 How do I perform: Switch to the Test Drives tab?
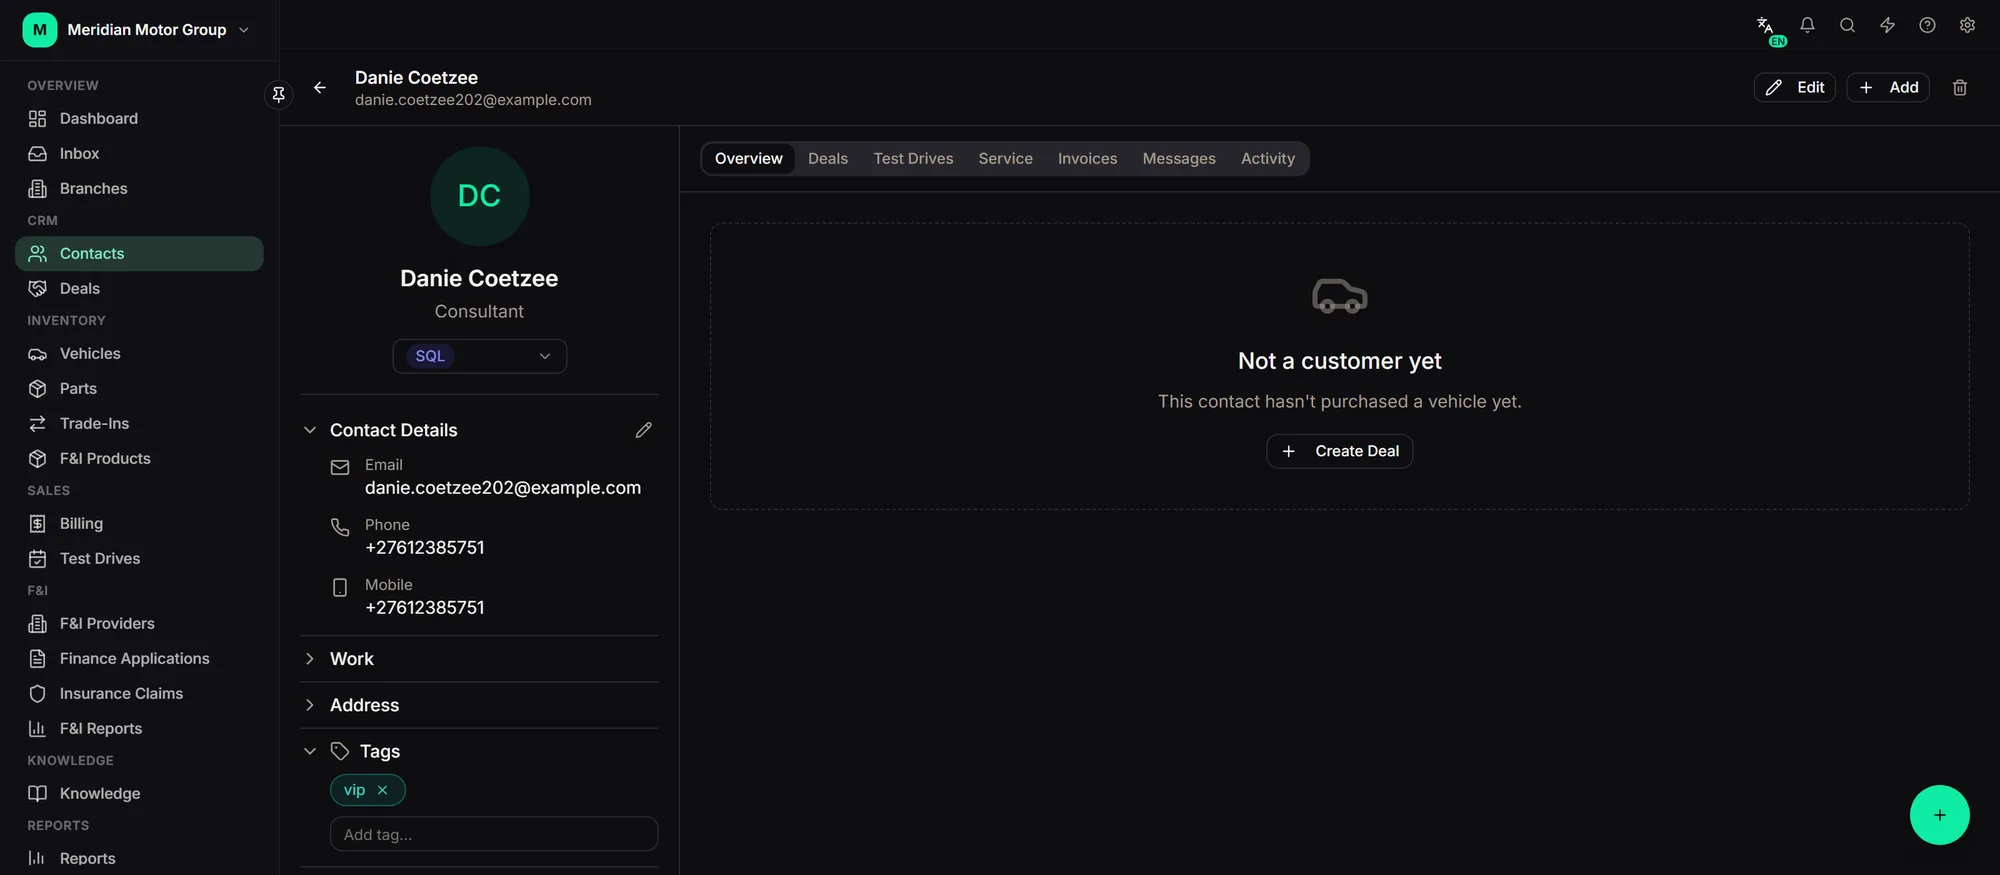913,159
